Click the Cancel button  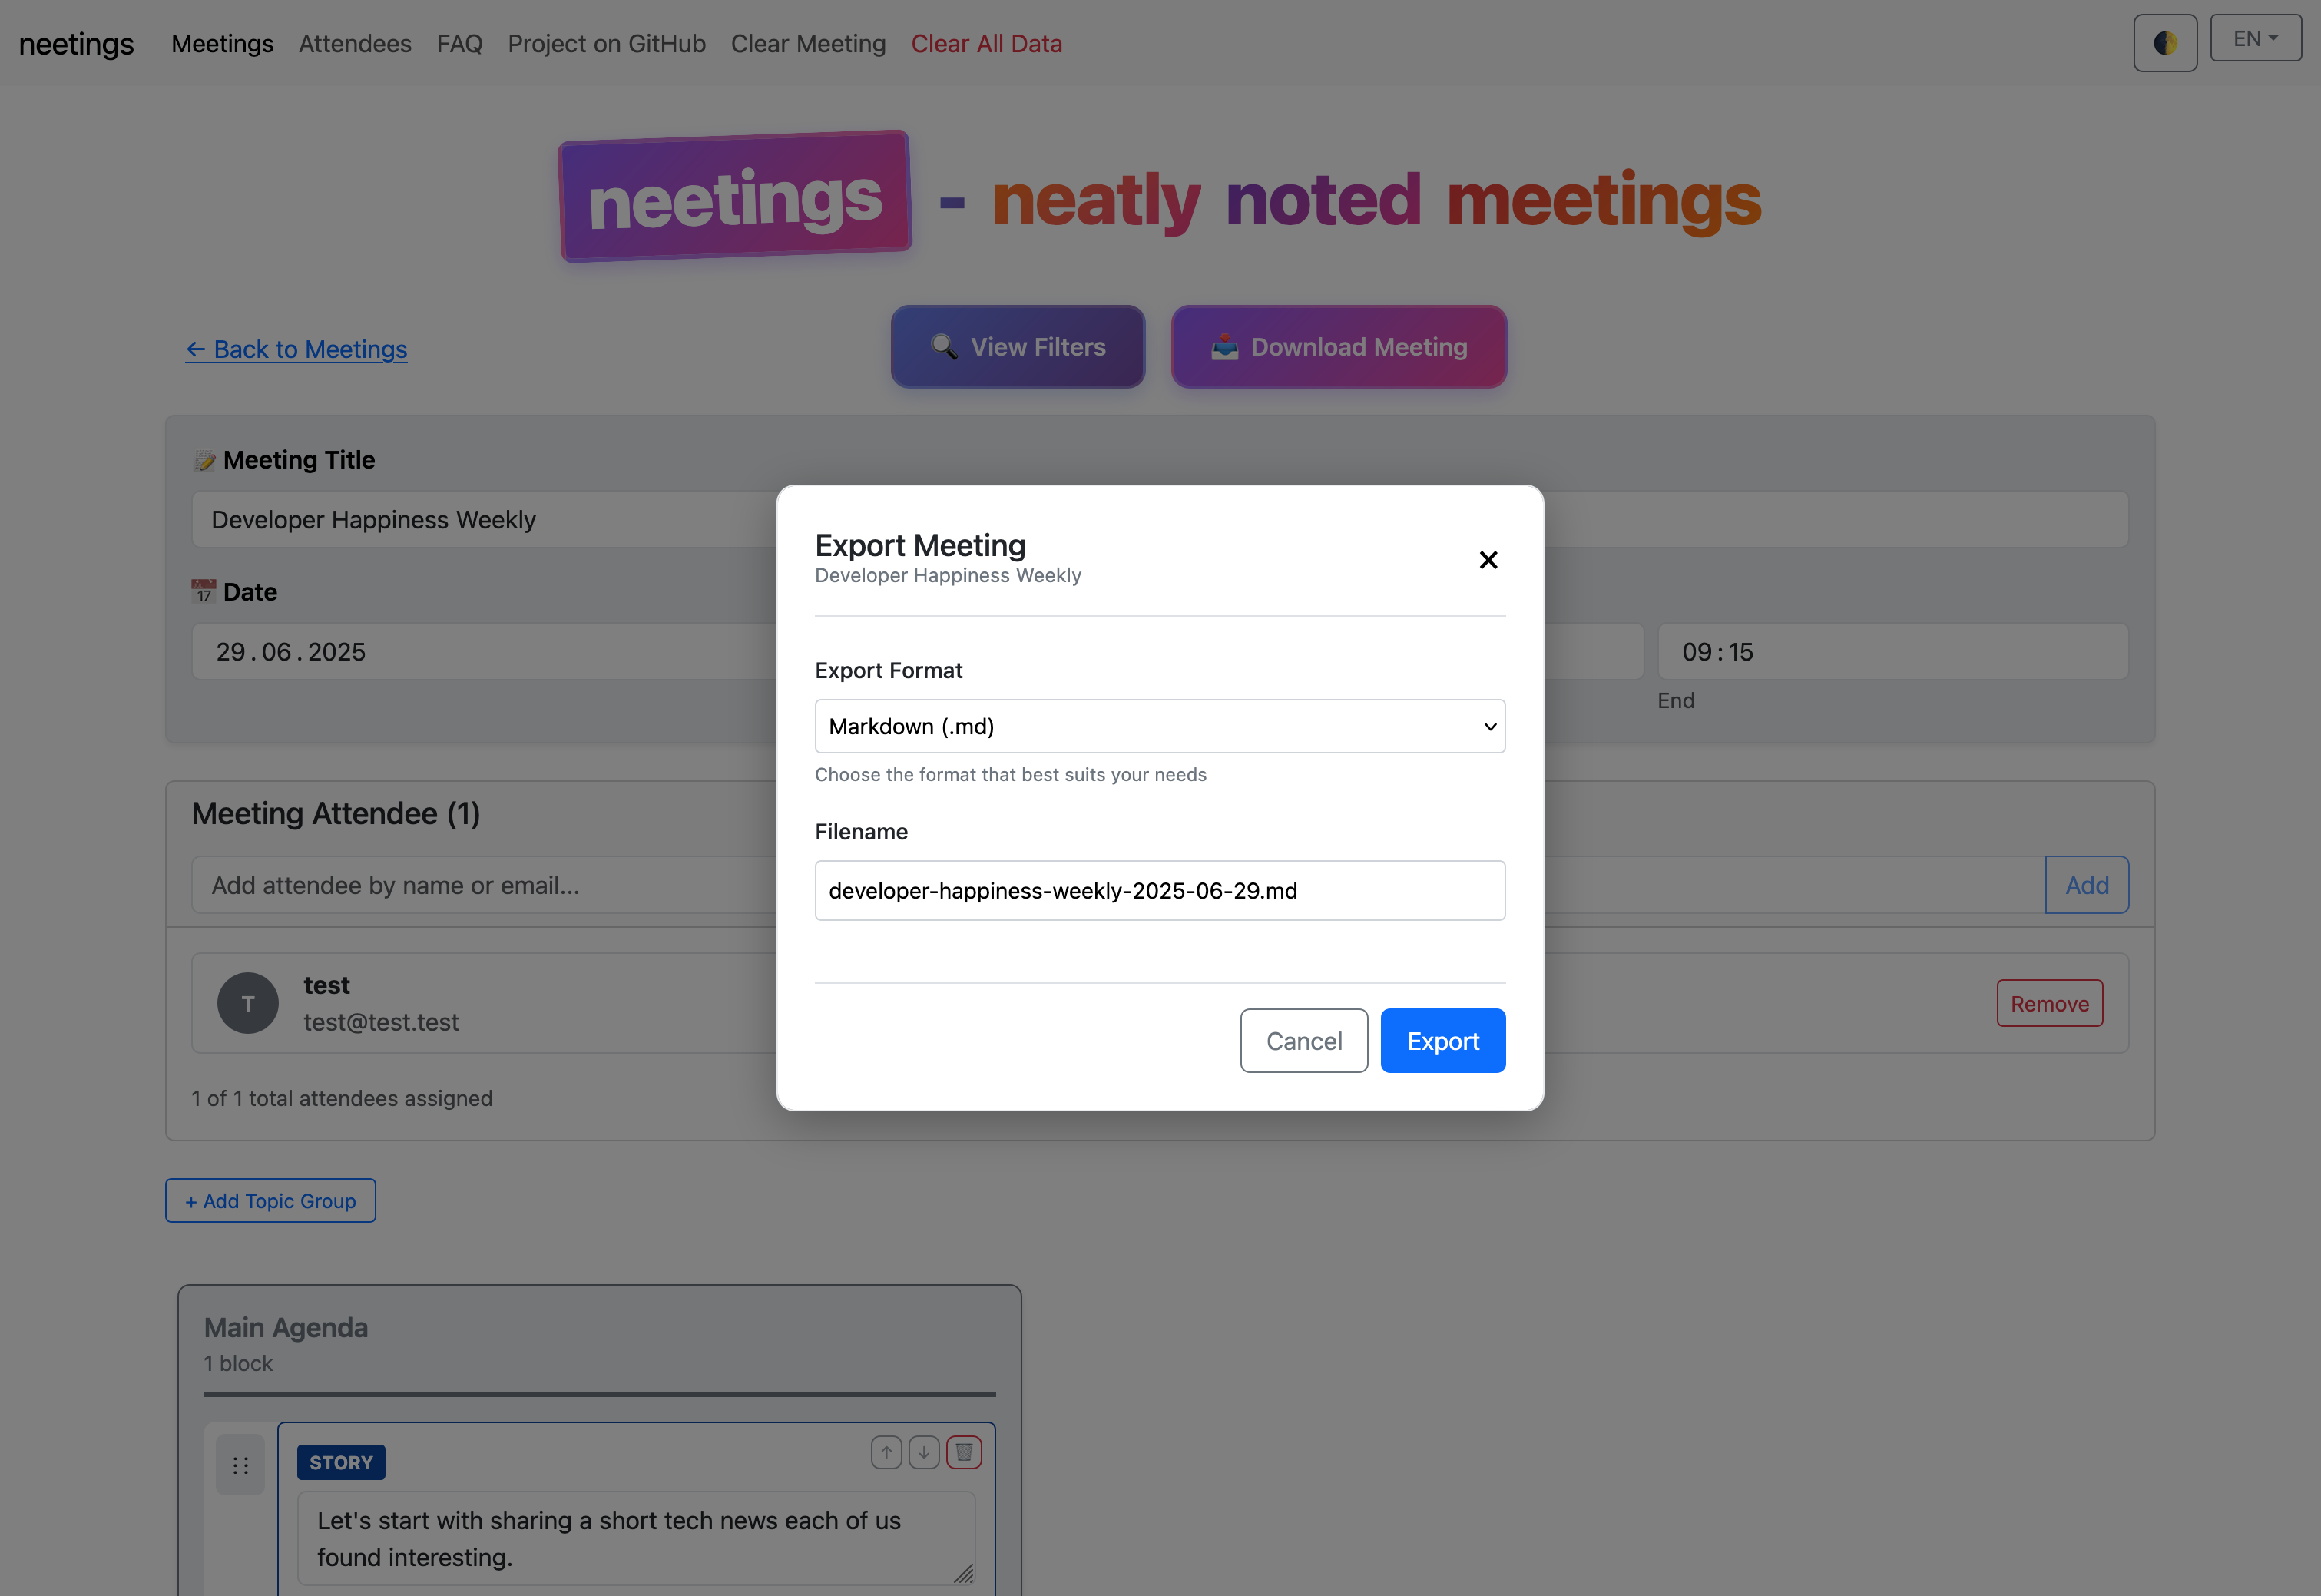pyautogui.click(x=1304, y=1041)
